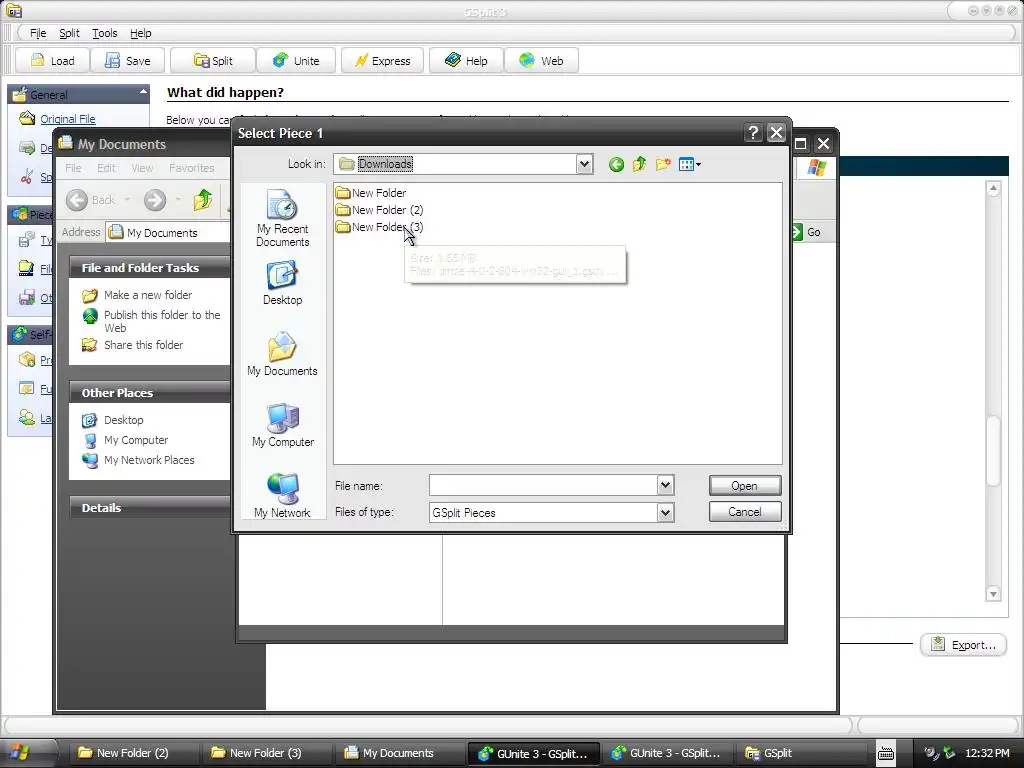The width and height of the screenshot is (1024, 768).
Task: Click the Web toolbar button
Action: click(x=541, y=61)
